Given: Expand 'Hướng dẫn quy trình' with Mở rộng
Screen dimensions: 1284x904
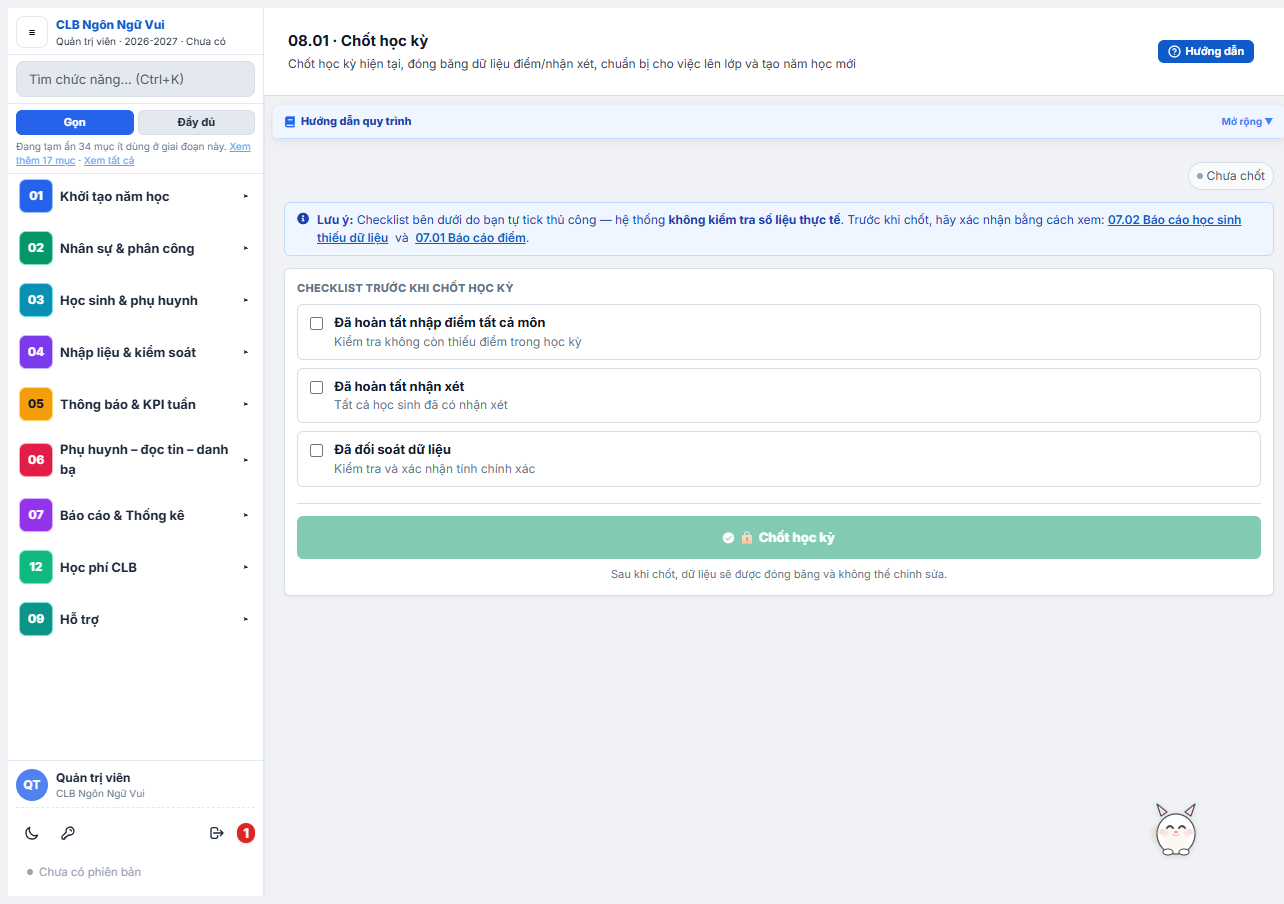Looking at the screenshot, I should pos(1247,121).
